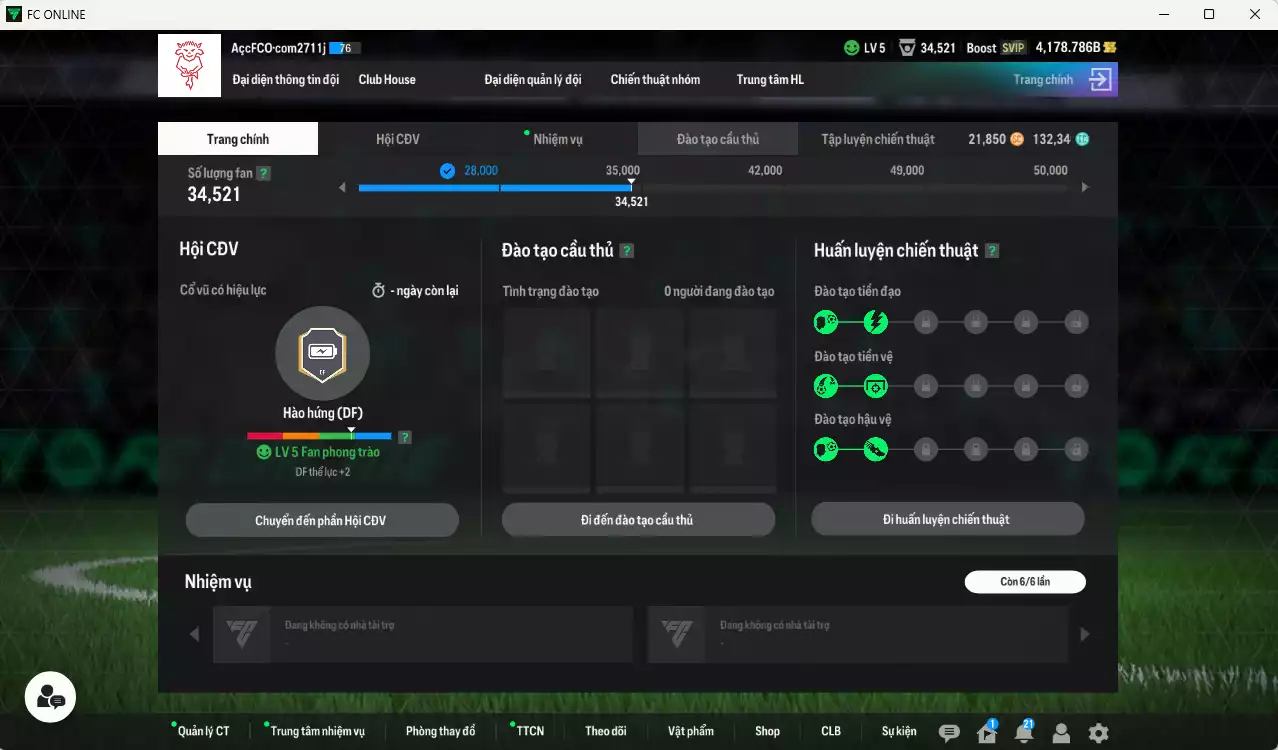Image resolution: width=1278 pixels, height=750 pixels.
Task: Click the Hào hứng (DF) cheer badge
Action: [x=322, y=353]
